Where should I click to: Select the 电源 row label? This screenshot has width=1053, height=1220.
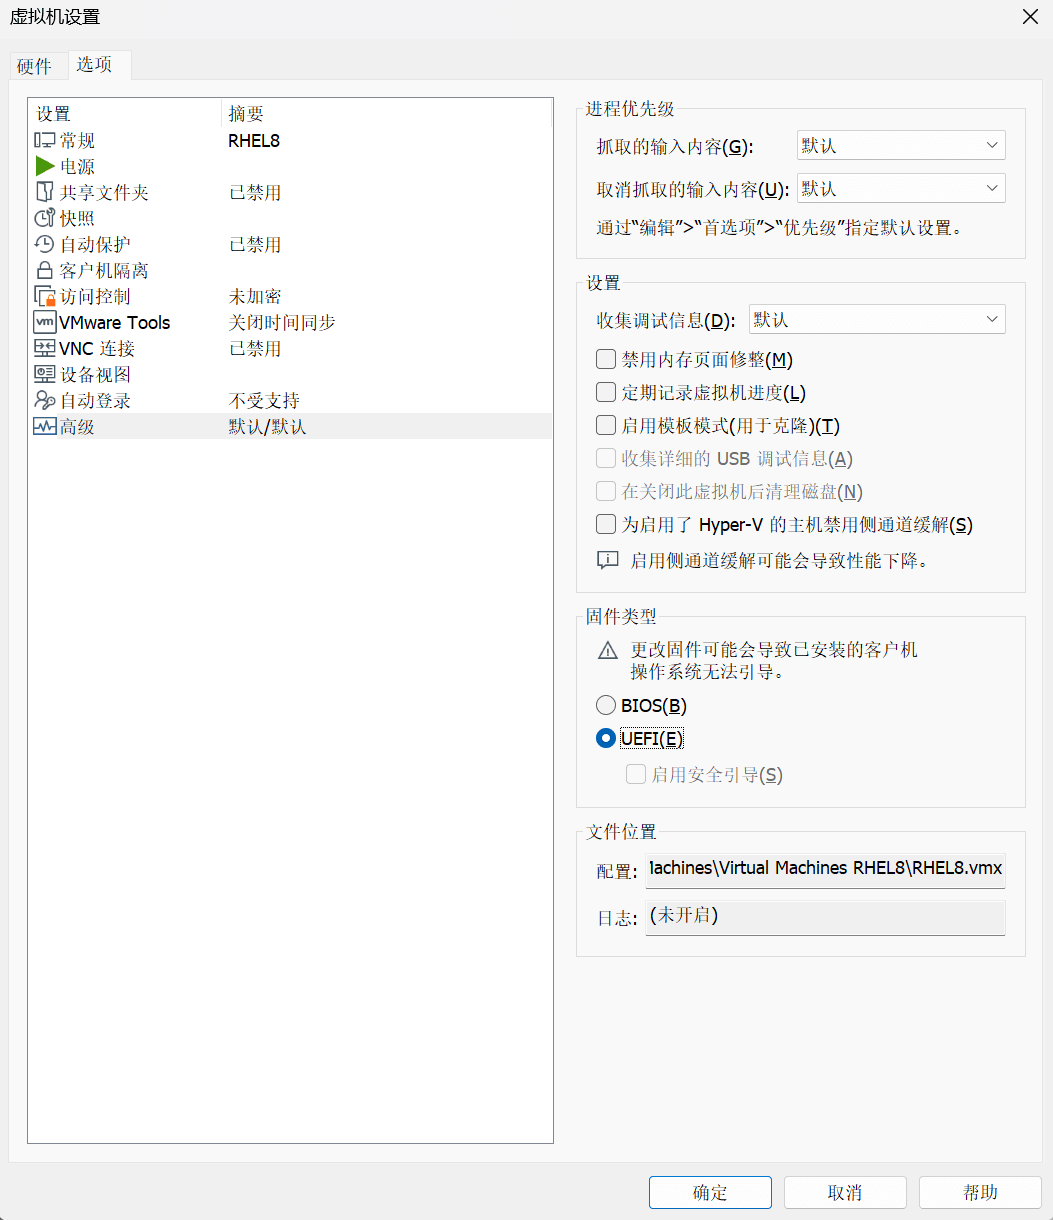[78, 167]
